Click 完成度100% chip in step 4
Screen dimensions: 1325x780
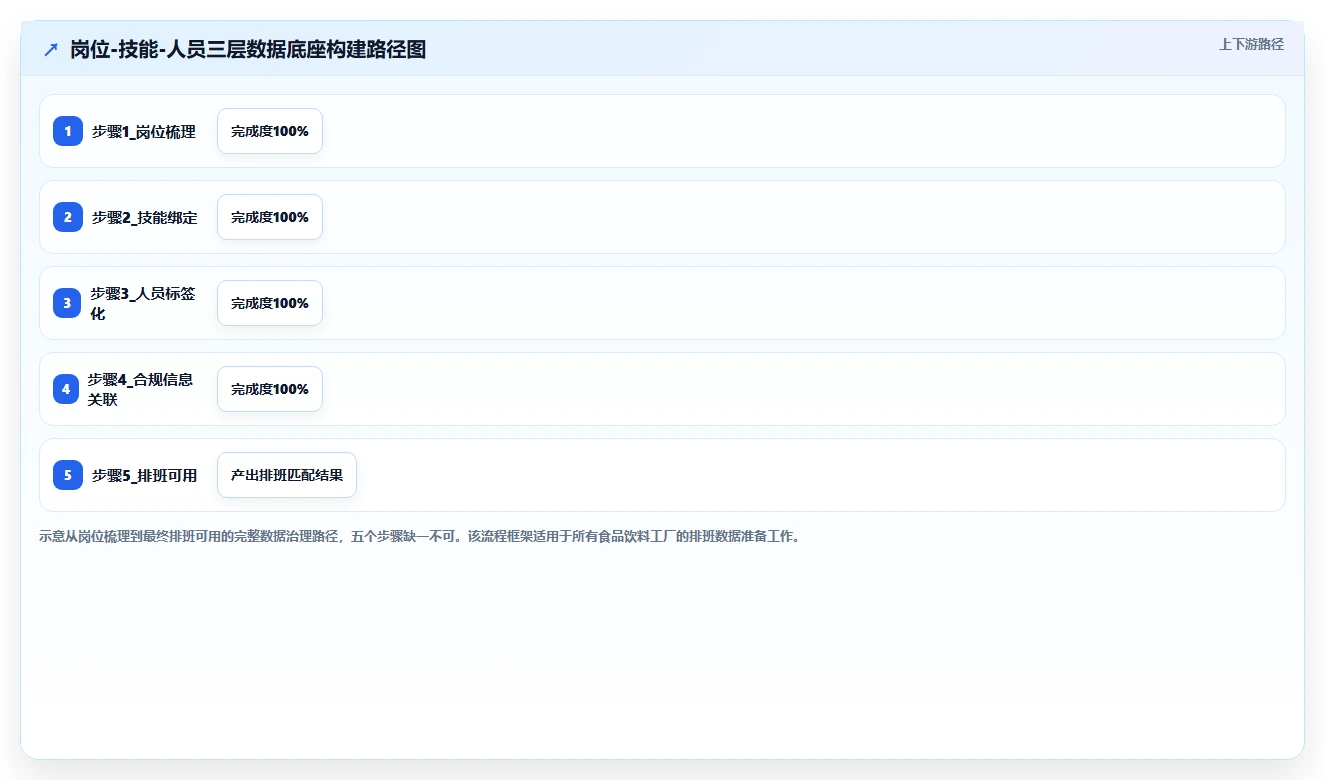[270, 389]
